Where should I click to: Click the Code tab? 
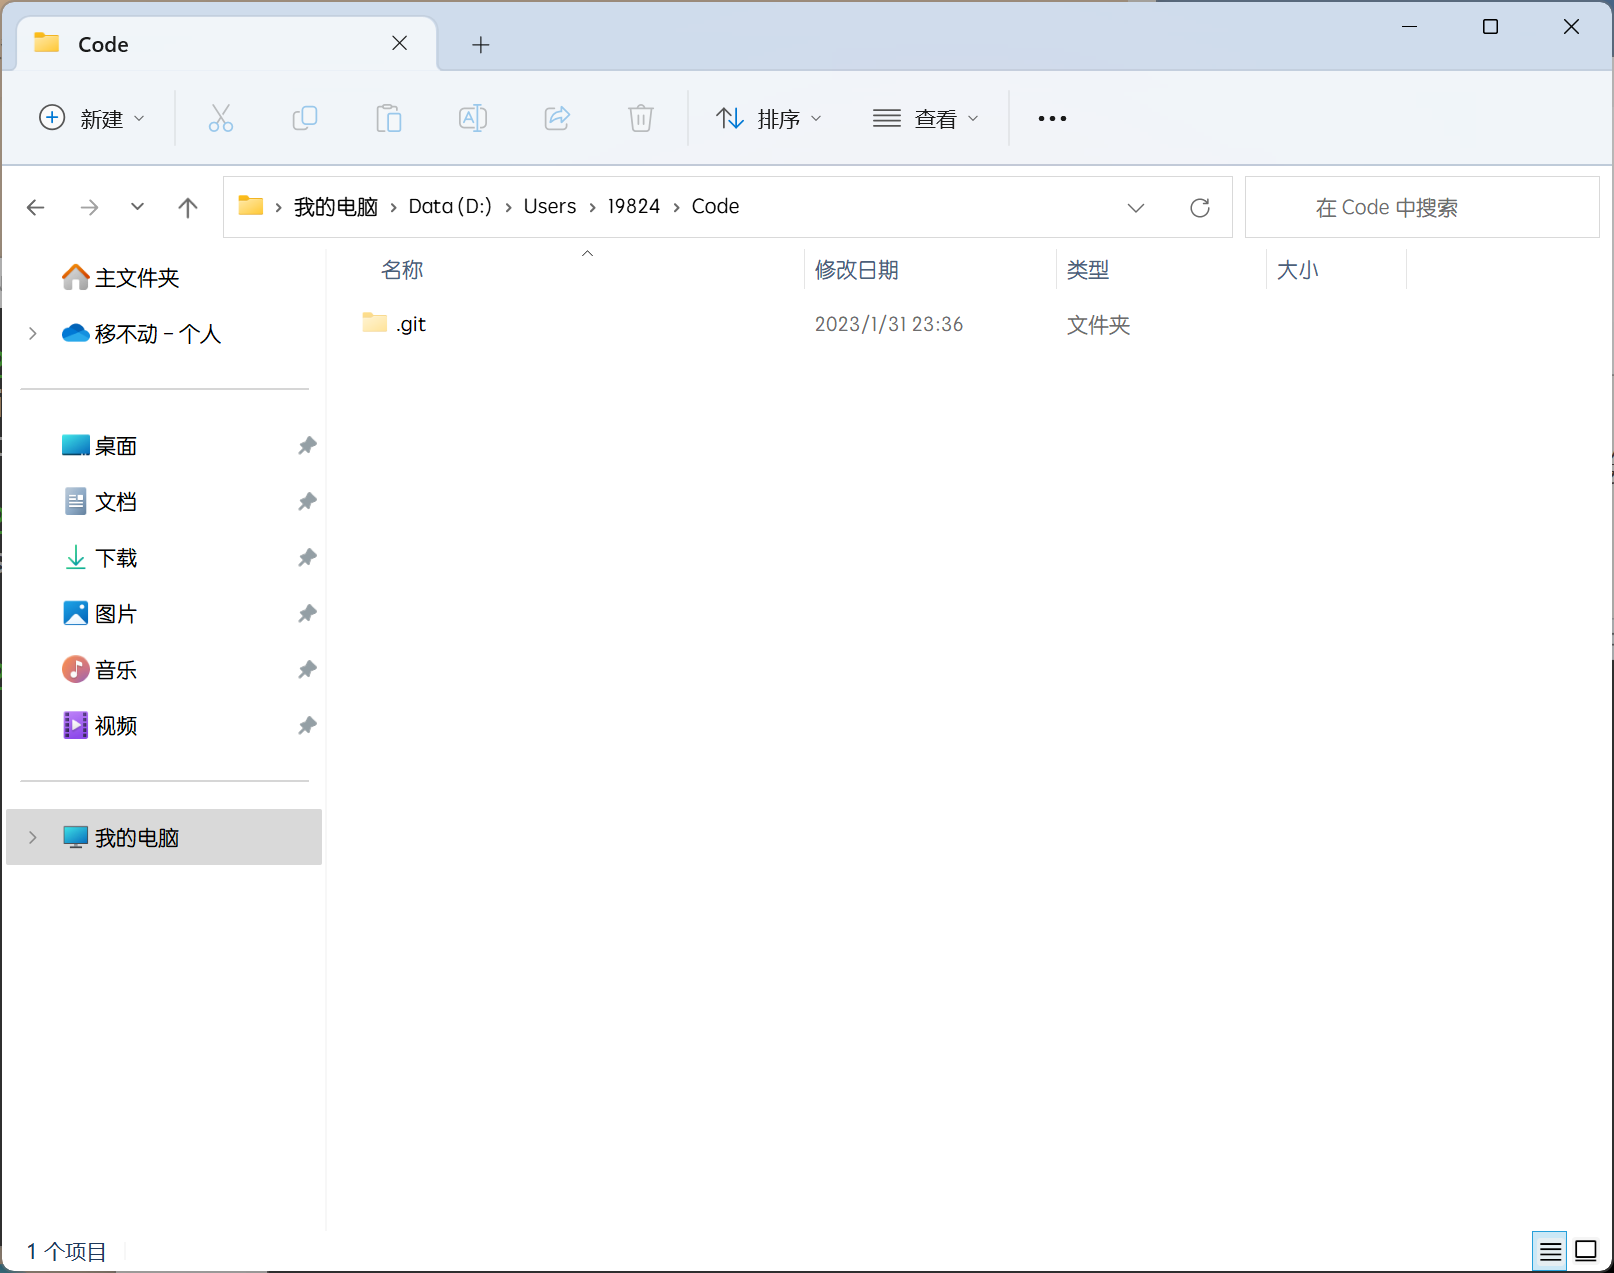[x=227, y=44]
